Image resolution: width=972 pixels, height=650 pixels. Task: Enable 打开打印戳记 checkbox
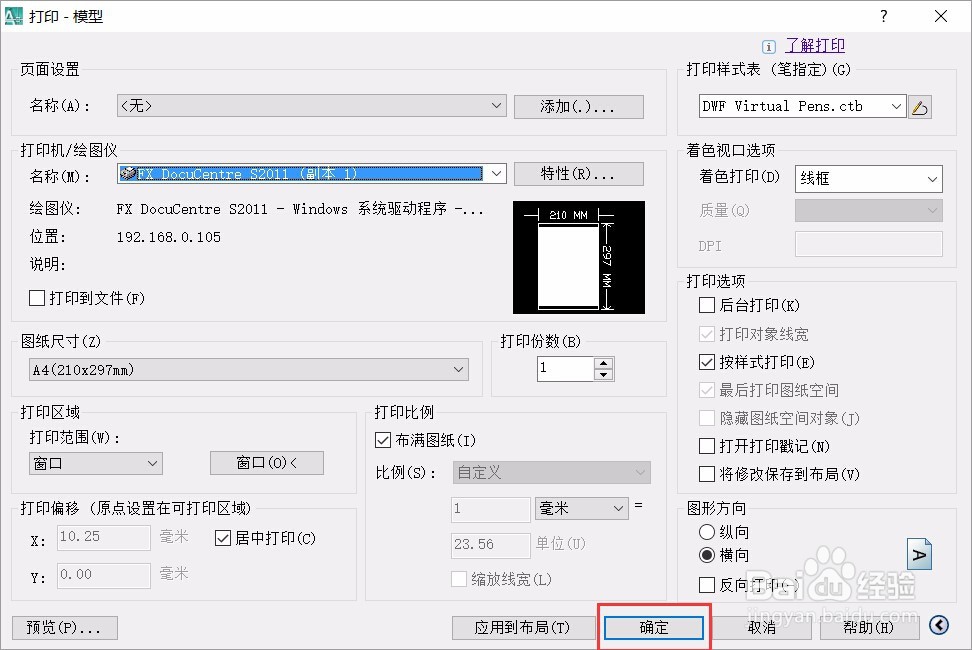pos(707,446)
